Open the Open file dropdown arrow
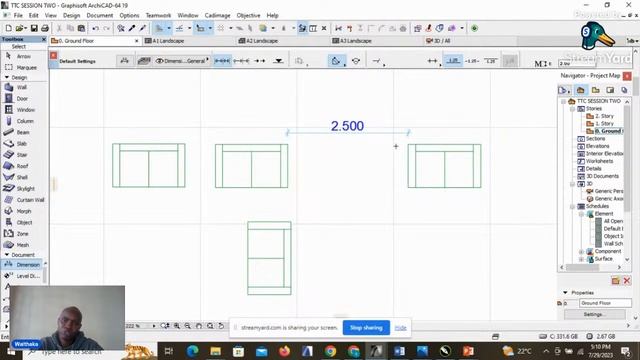Viewport: 640px width, 360px height. [x=25, y=28]
